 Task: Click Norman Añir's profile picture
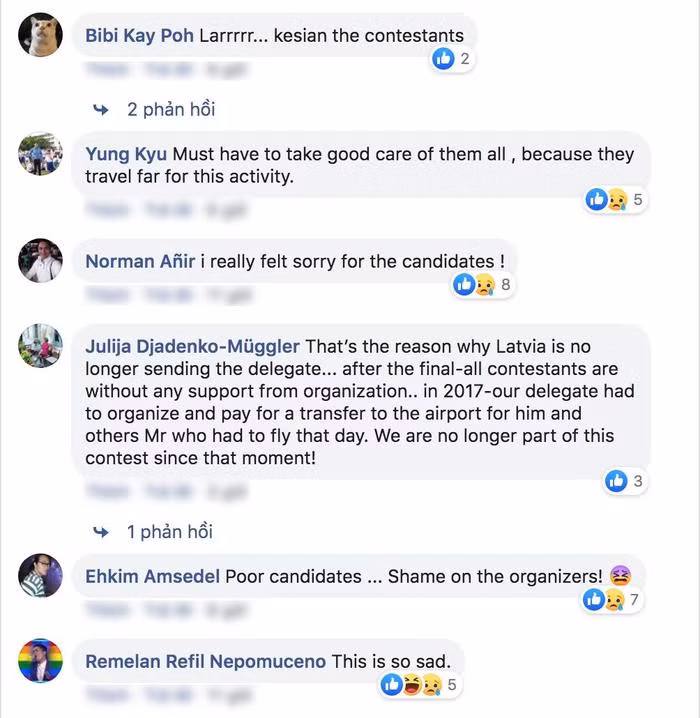click(41, 261)
